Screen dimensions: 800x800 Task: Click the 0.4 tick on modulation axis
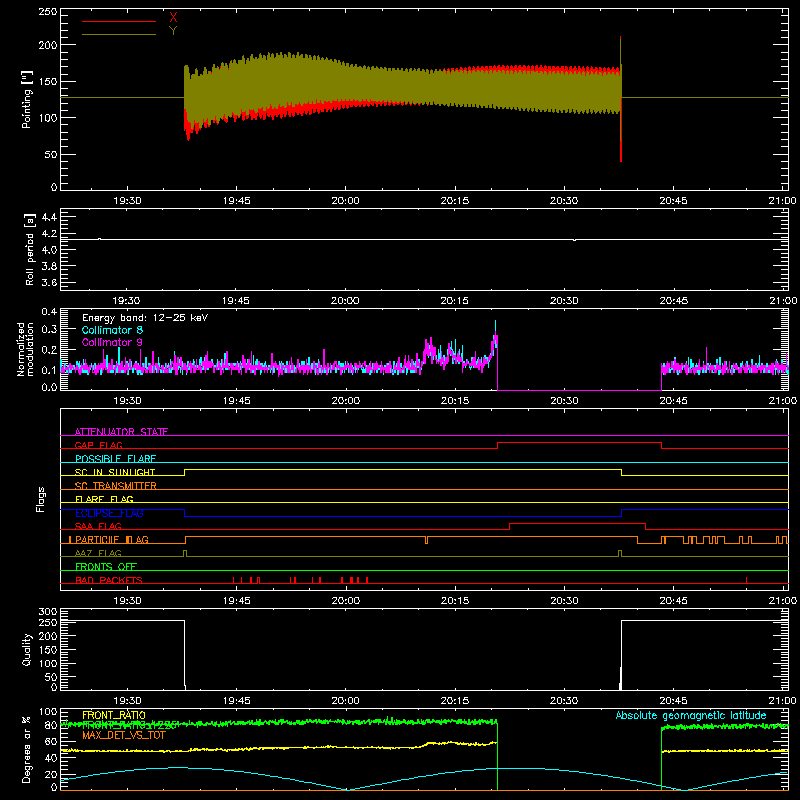click(x=49, y=312)
